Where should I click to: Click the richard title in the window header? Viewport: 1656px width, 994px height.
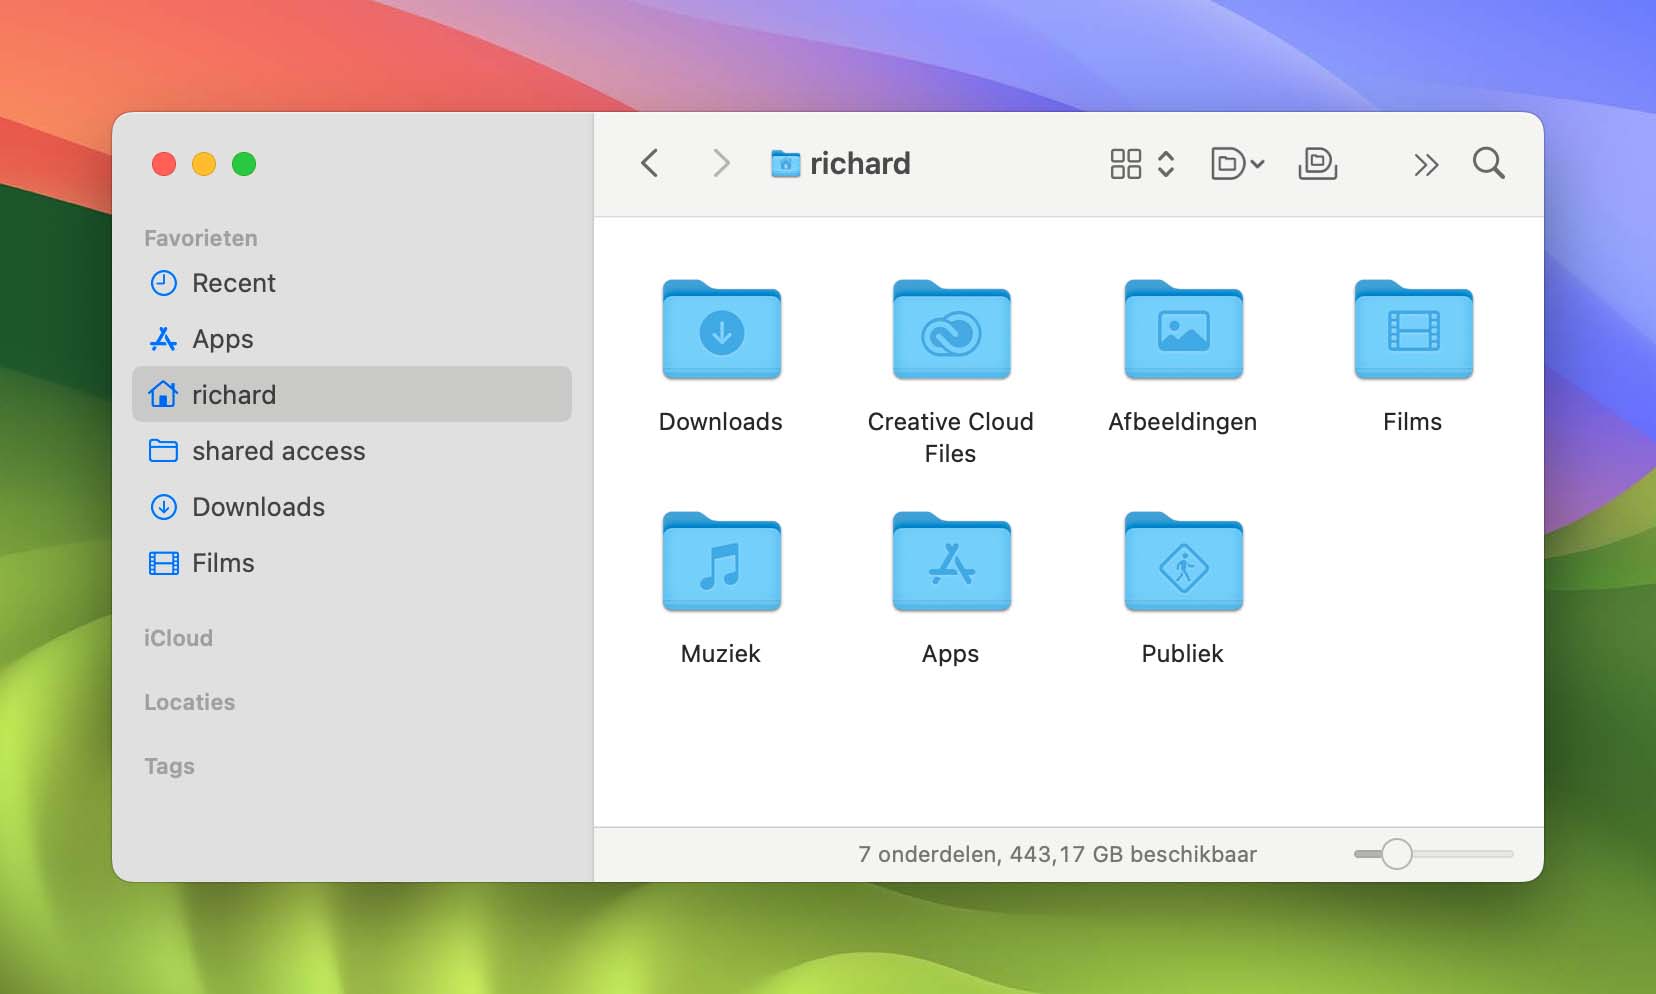(862, 163)
